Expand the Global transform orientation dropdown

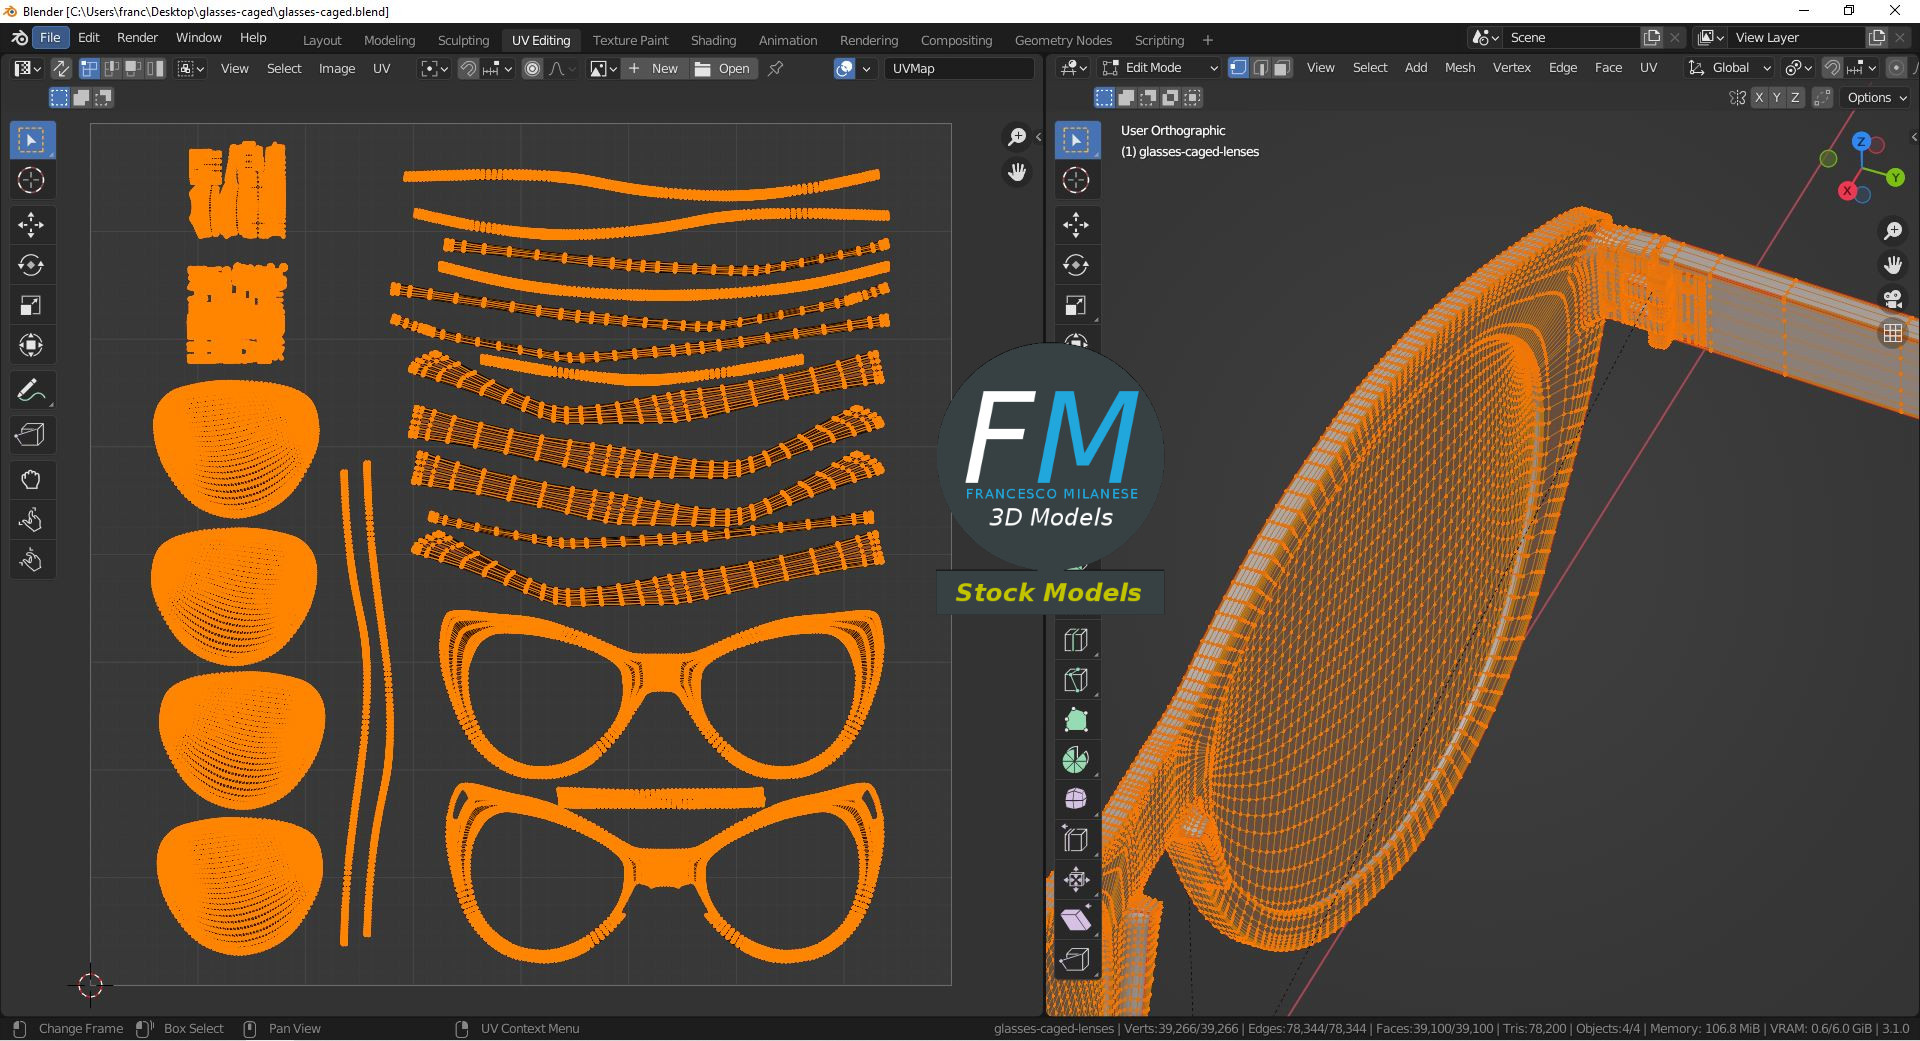[x=1730, y=68]
